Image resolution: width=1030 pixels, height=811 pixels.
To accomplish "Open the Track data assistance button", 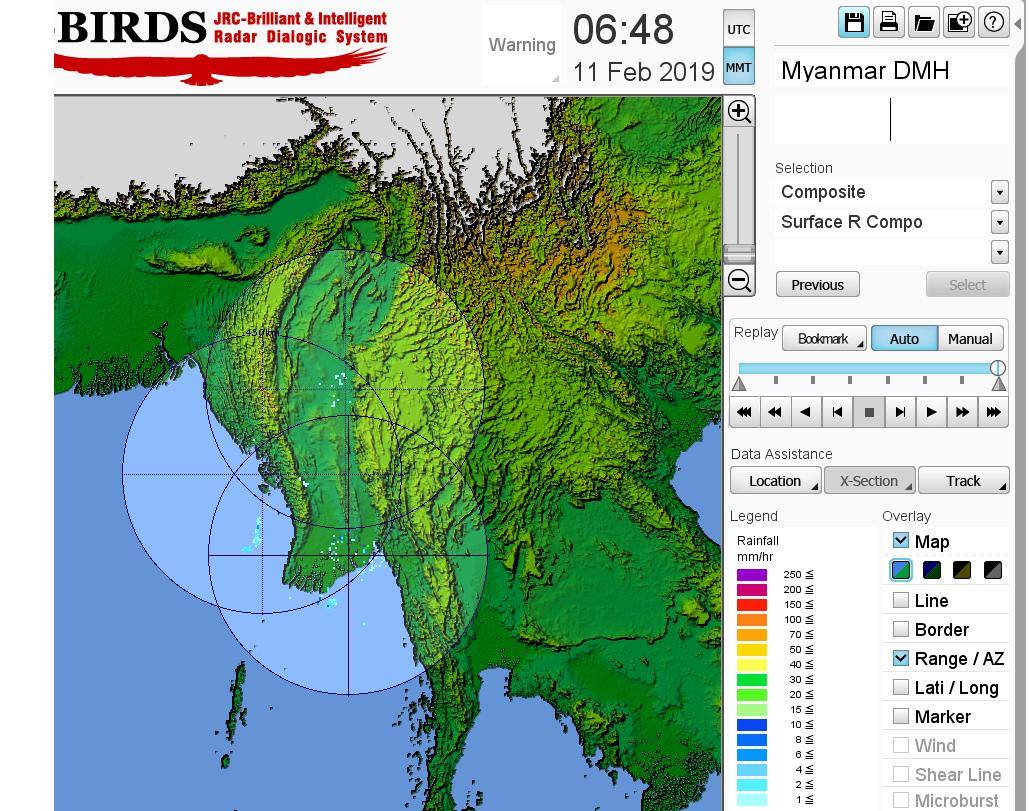I will [963, 481].
